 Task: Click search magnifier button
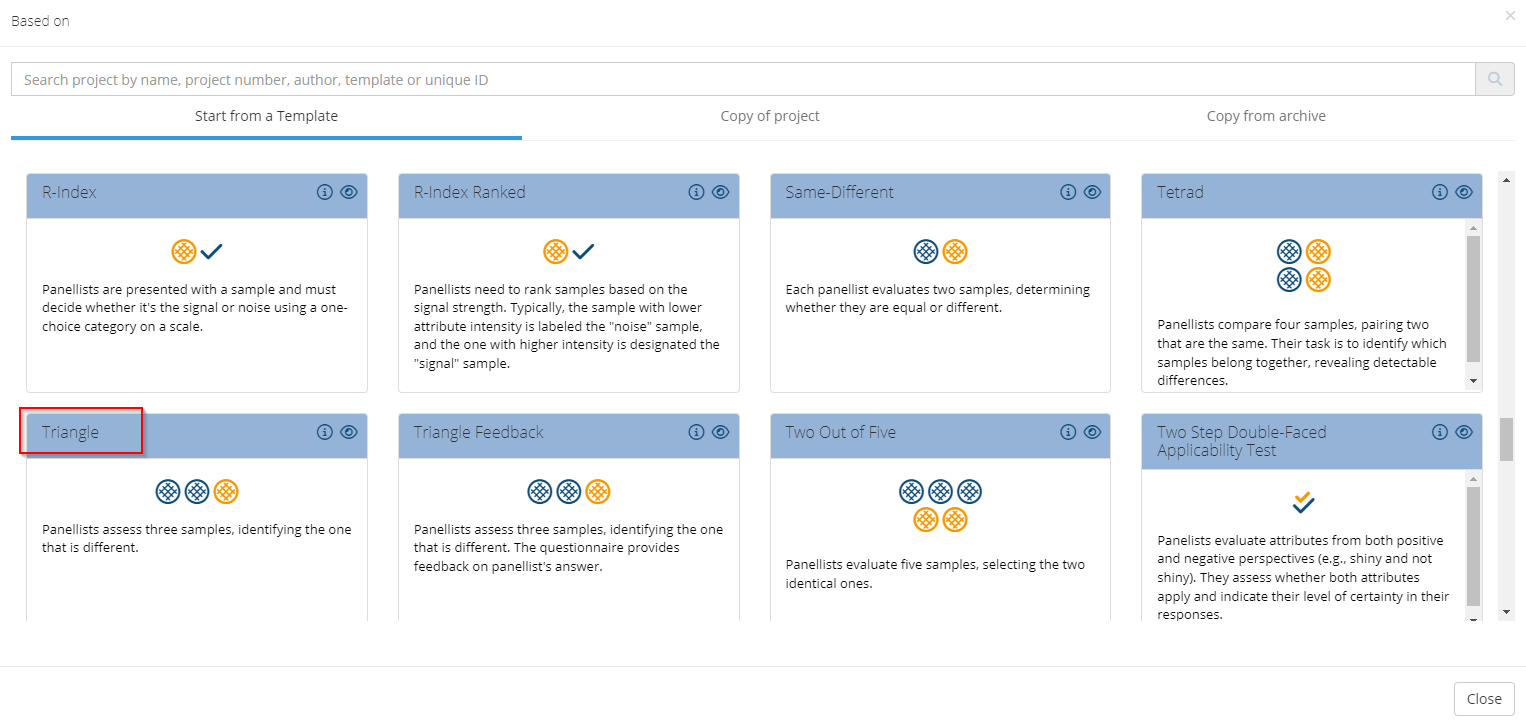point(1494,79)
